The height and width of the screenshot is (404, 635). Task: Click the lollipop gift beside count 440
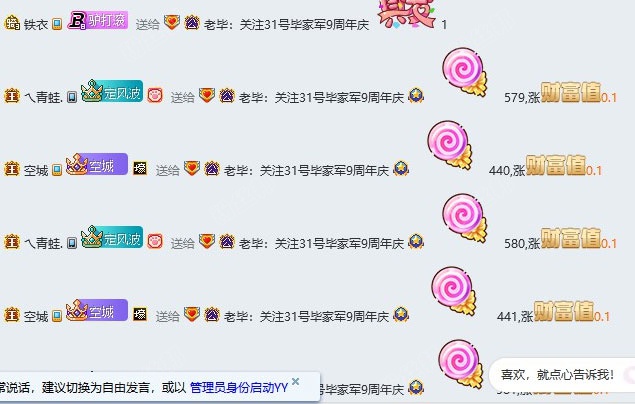(449, 145)
